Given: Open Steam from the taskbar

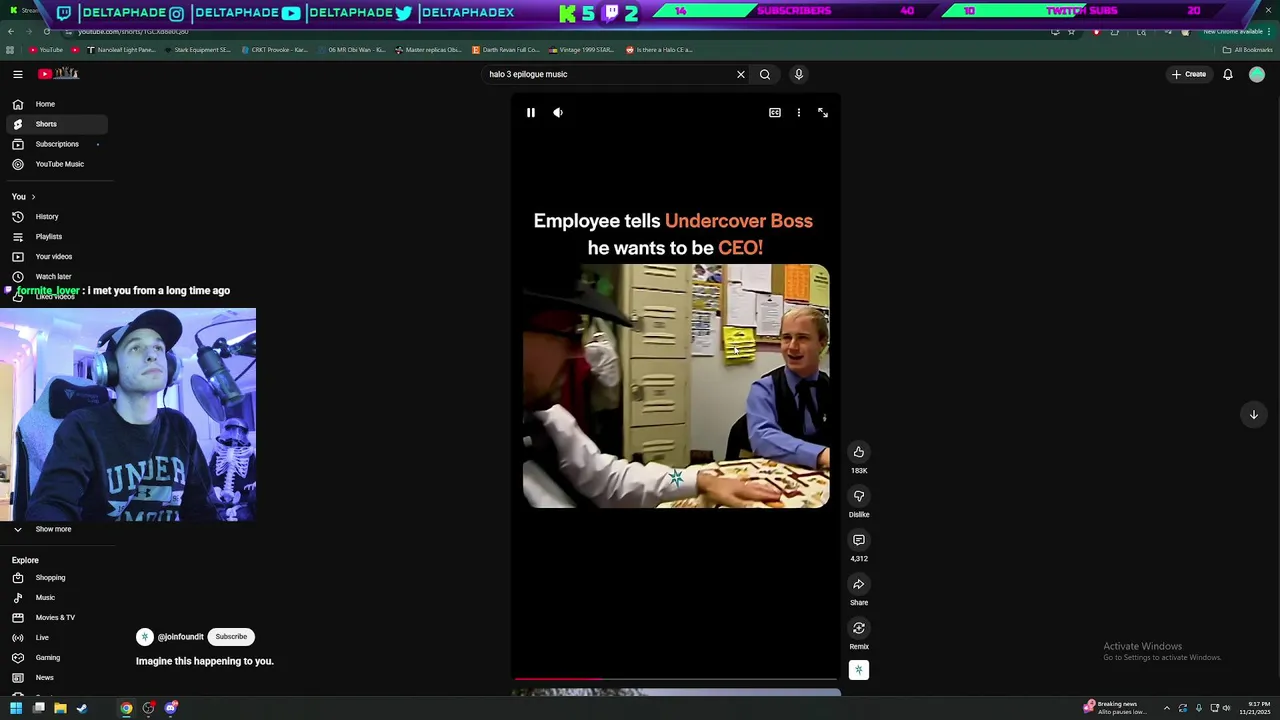Looking at the screenshot, I should point(82,708).
